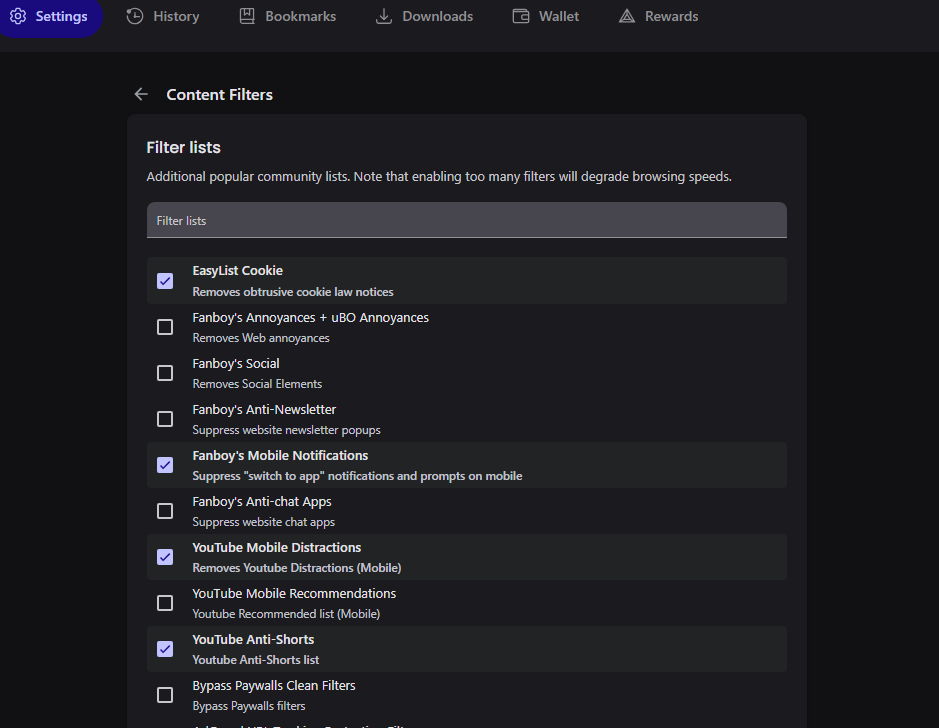
Task: Go back using the Content Filters arrow
Action: (141, 94)
